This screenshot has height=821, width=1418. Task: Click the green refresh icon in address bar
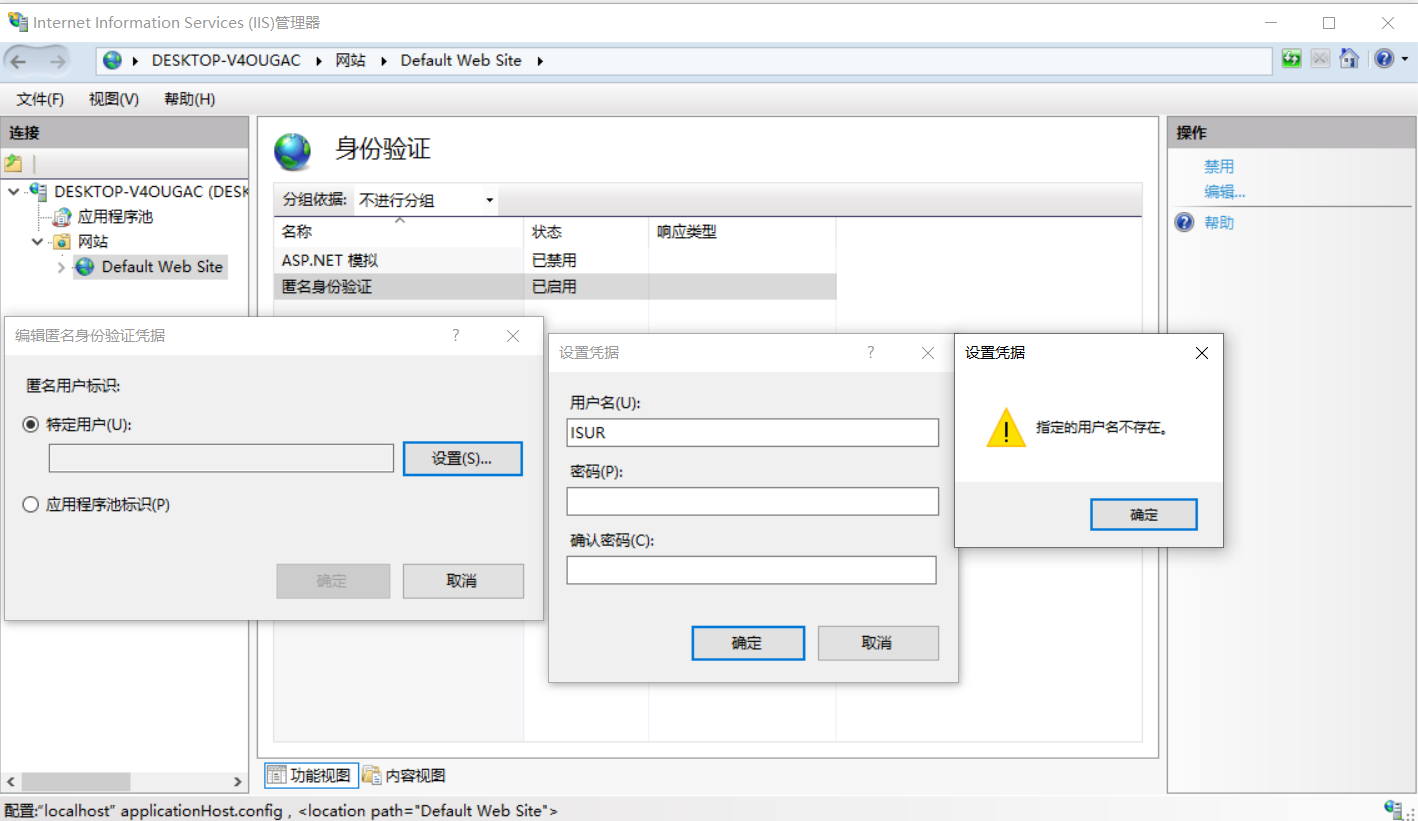coord(1292,59)
